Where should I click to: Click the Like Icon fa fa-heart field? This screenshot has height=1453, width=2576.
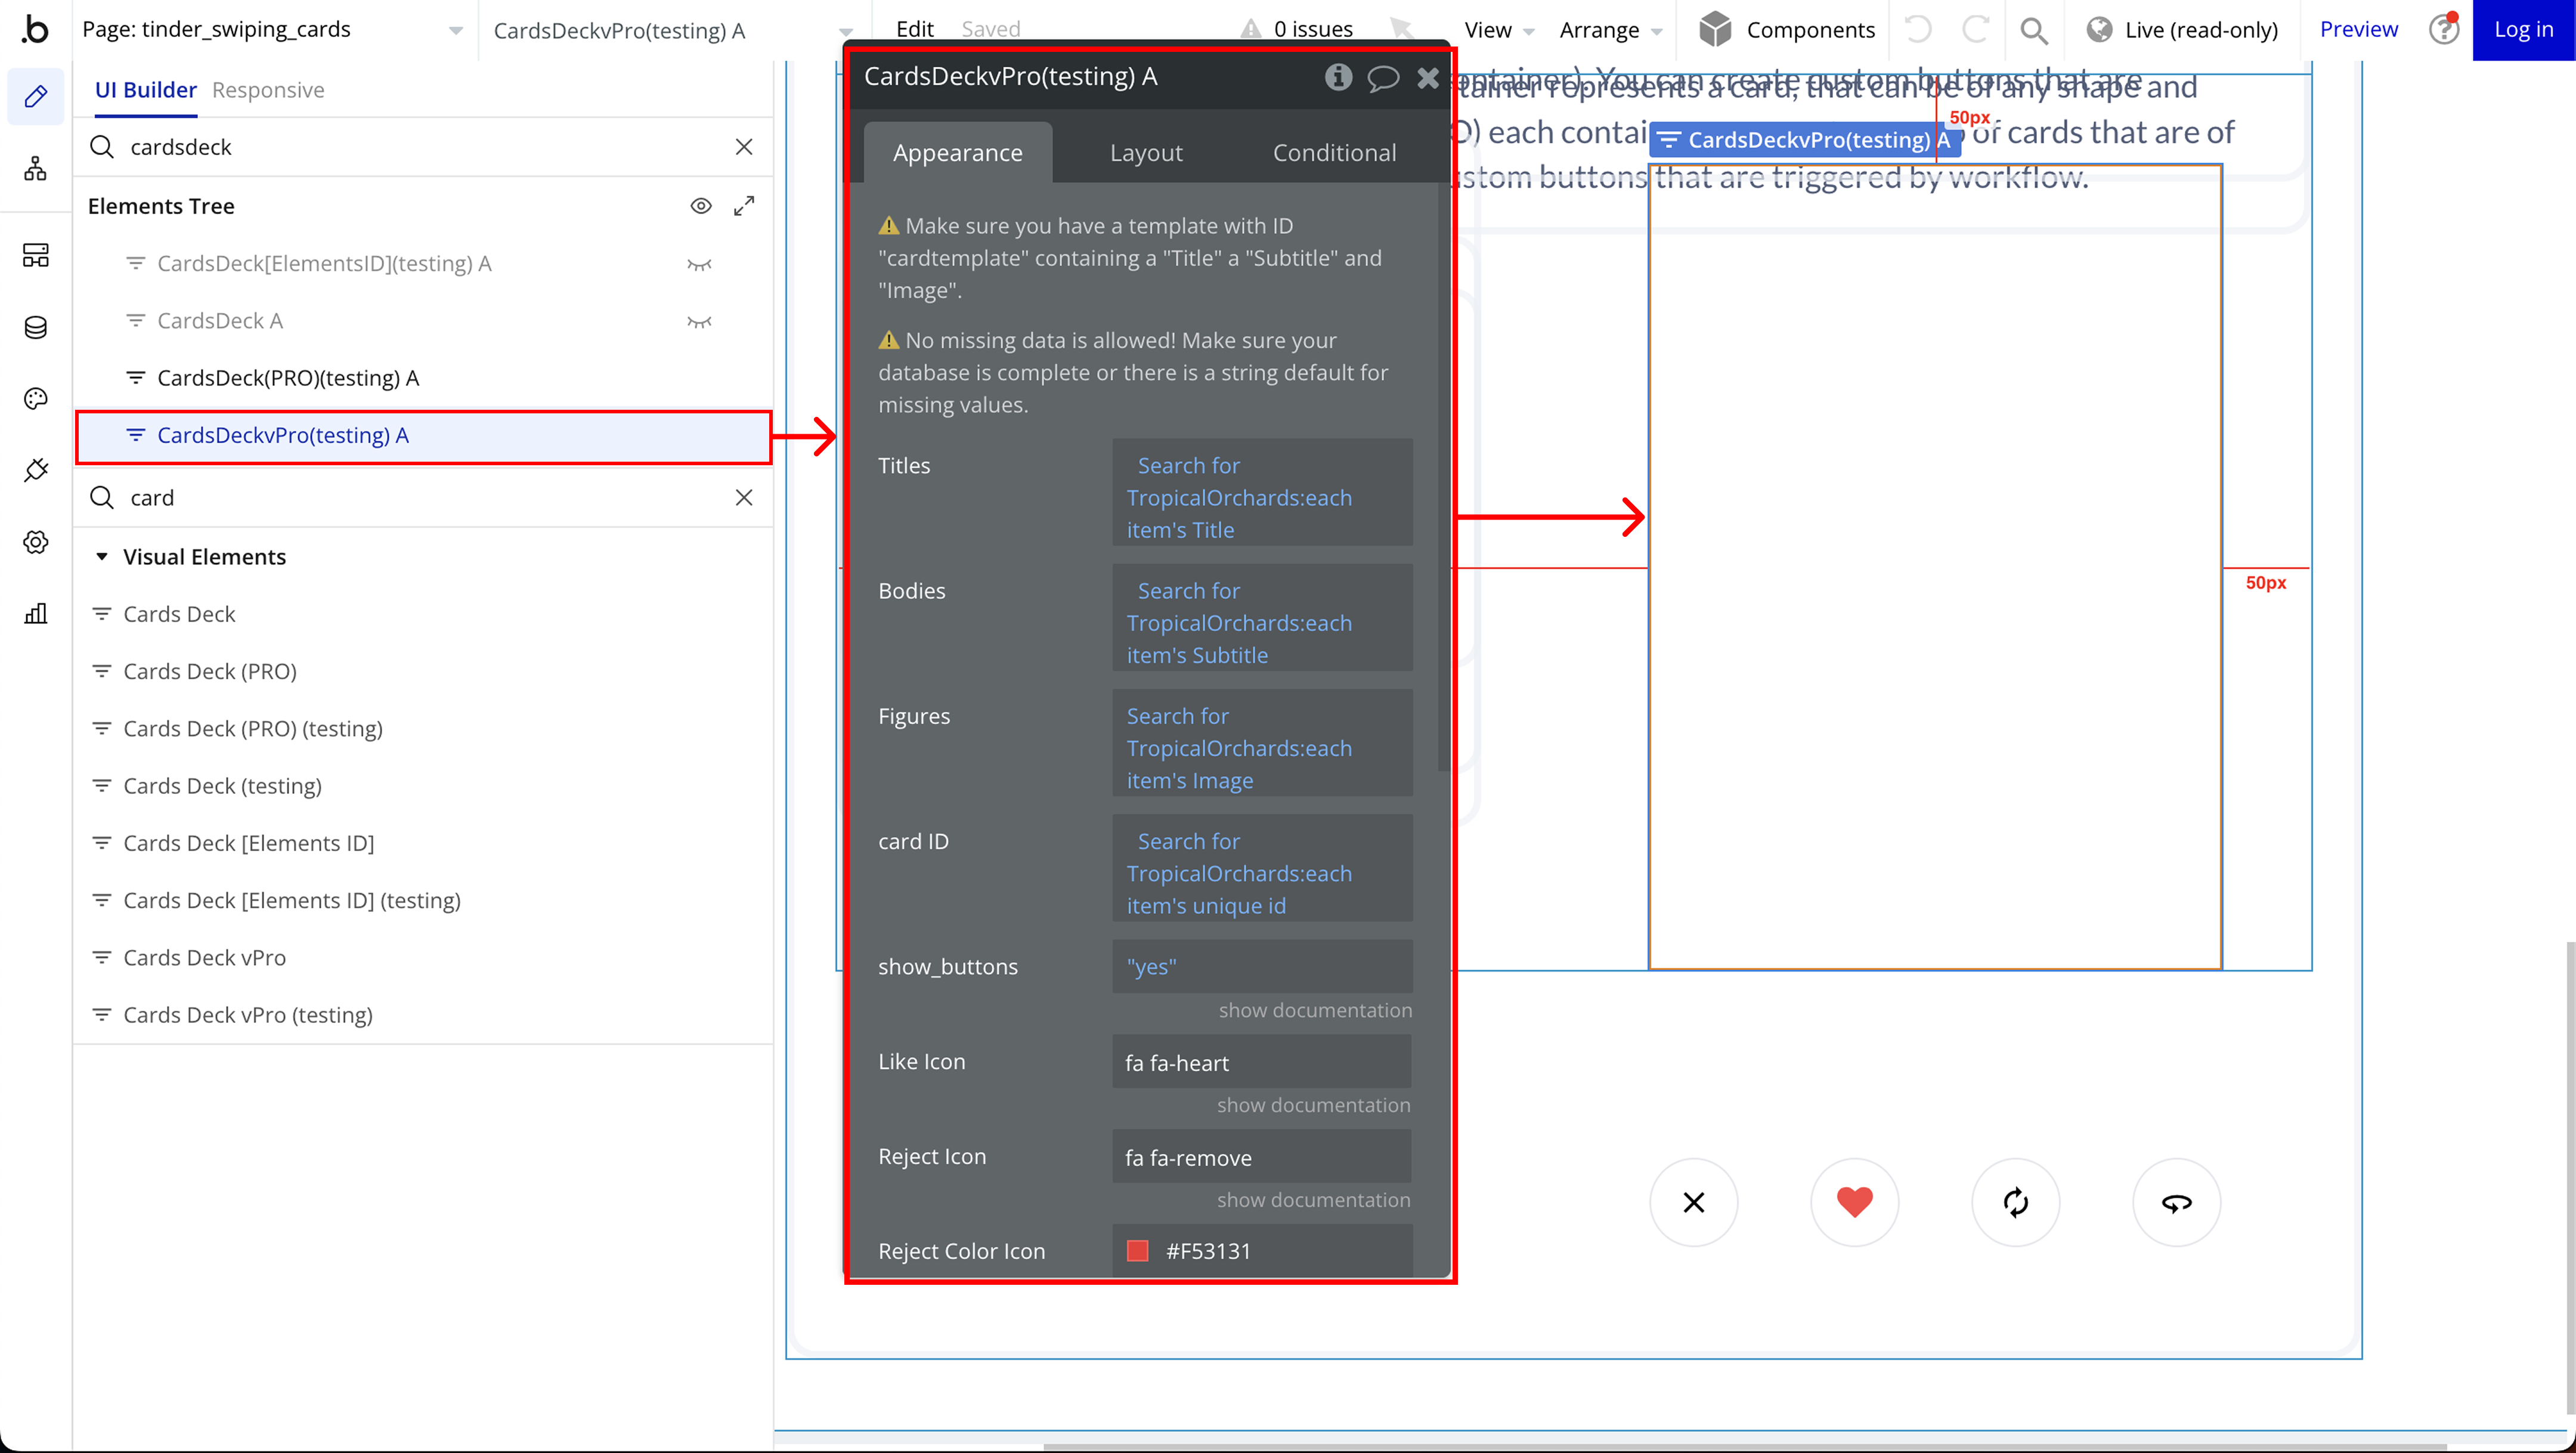point(1261,1062)
